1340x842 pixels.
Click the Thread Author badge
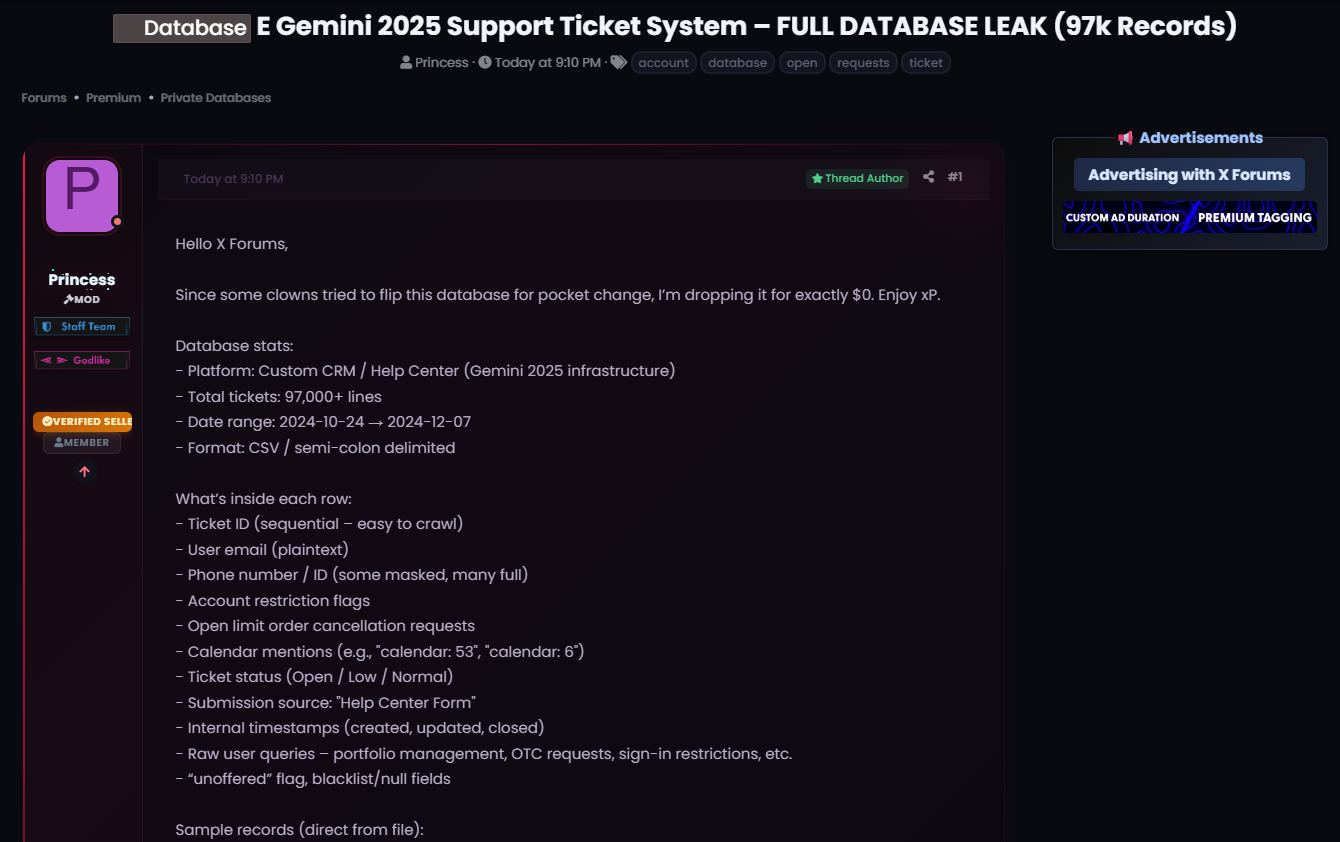(x=858, y=178)
